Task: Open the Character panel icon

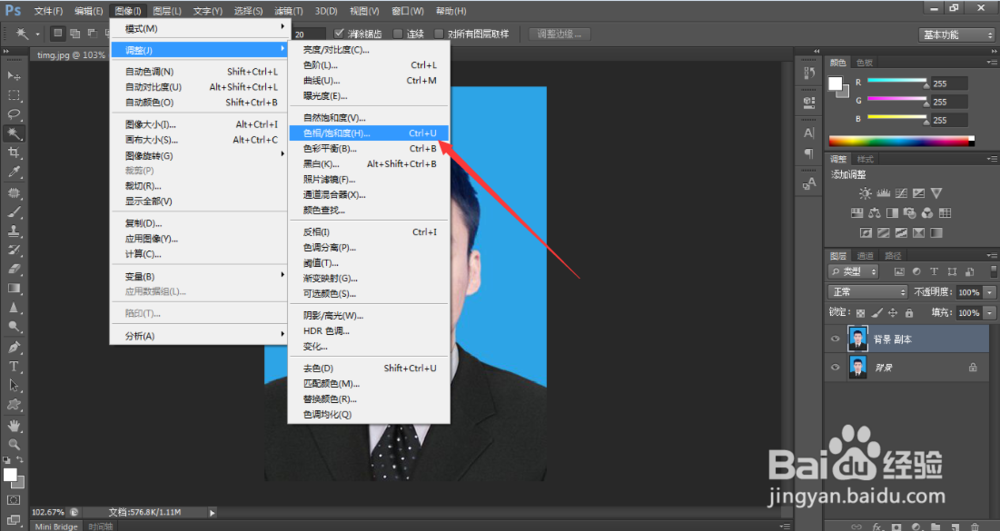Action: point(809,133)
